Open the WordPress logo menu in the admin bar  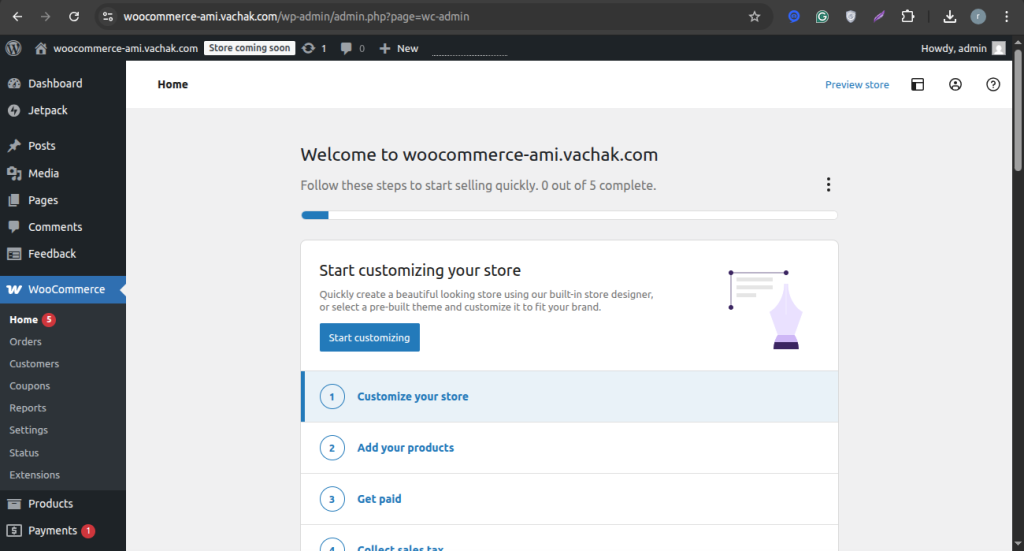point(14,48)
